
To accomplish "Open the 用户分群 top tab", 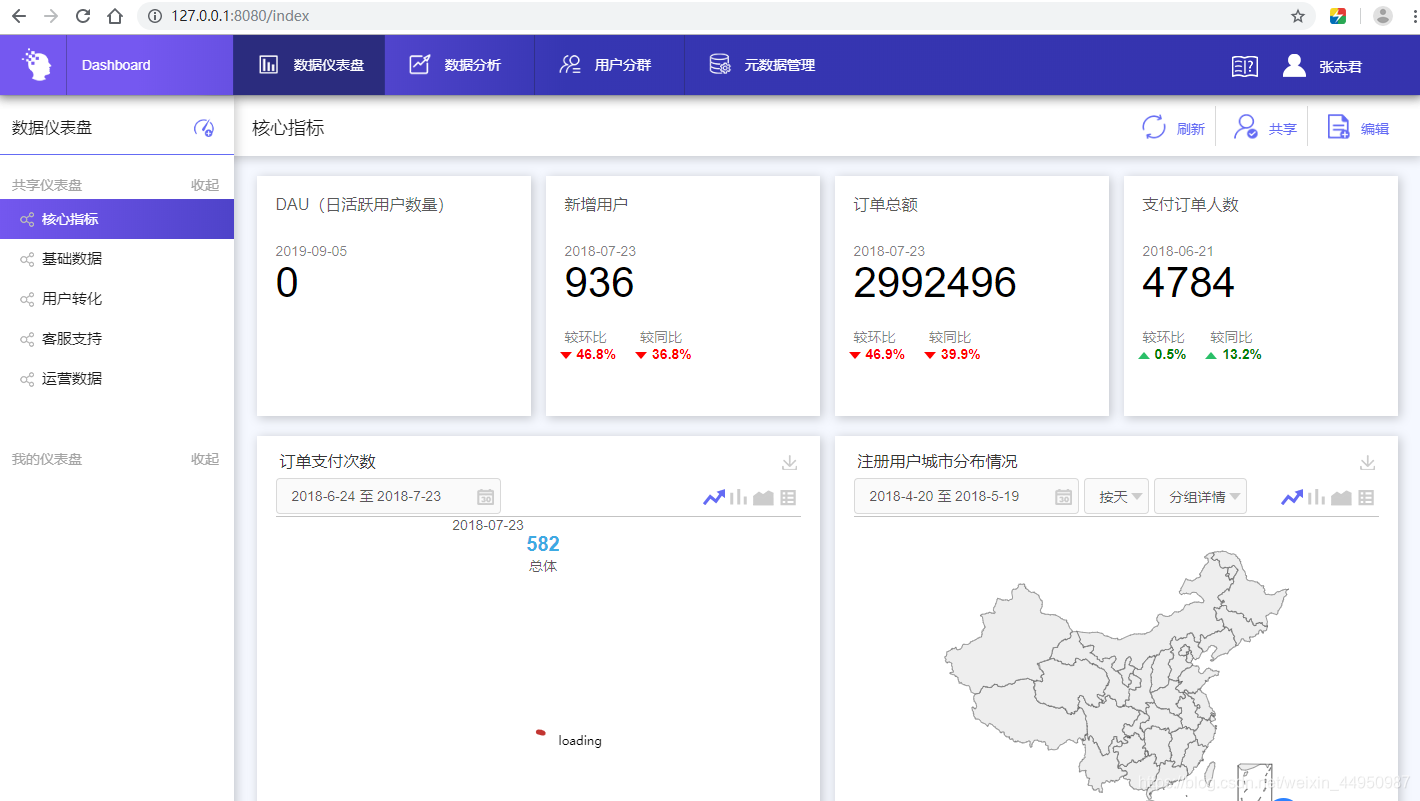I will pyautogui.click(x=609, y=65).
